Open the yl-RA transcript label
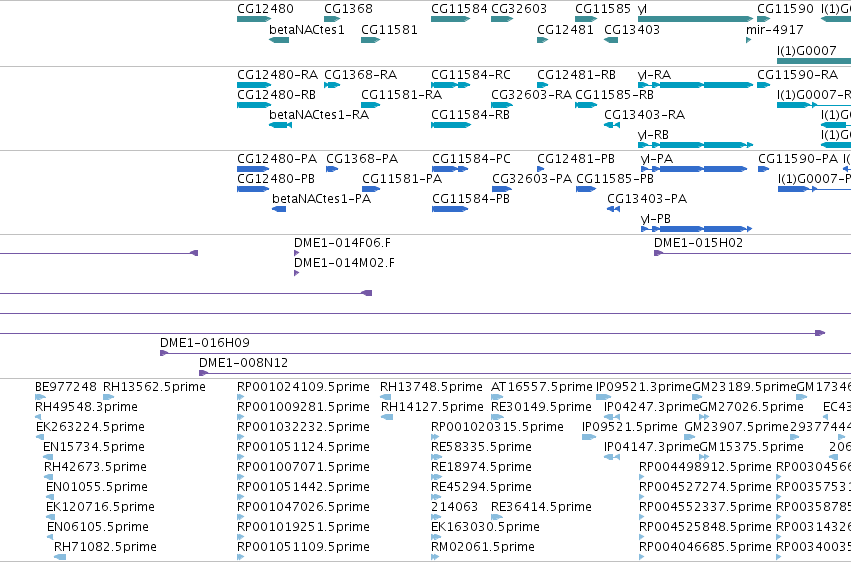The height and width of the screenshot is (562, 851). click(x=654, y=74)
